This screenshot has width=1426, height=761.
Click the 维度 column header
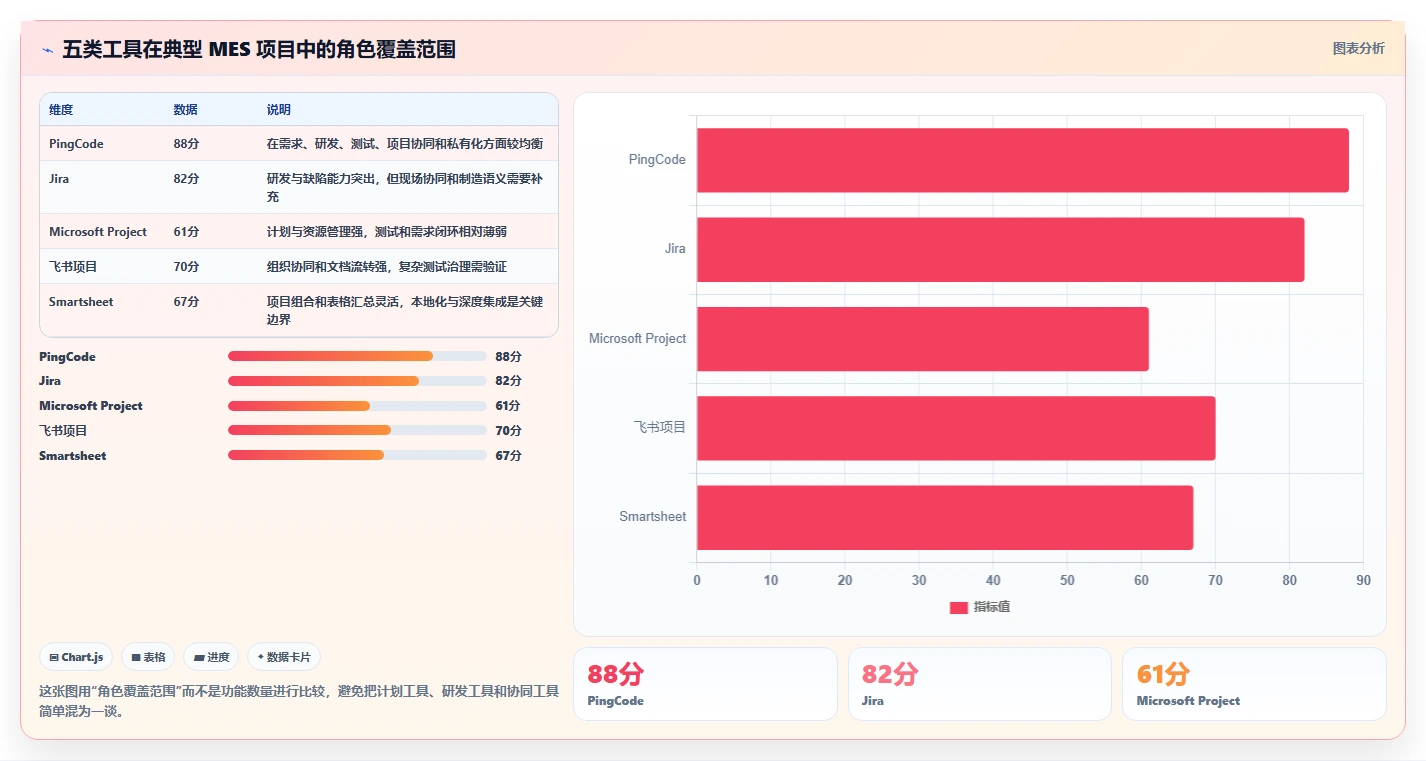pos(61,110)
